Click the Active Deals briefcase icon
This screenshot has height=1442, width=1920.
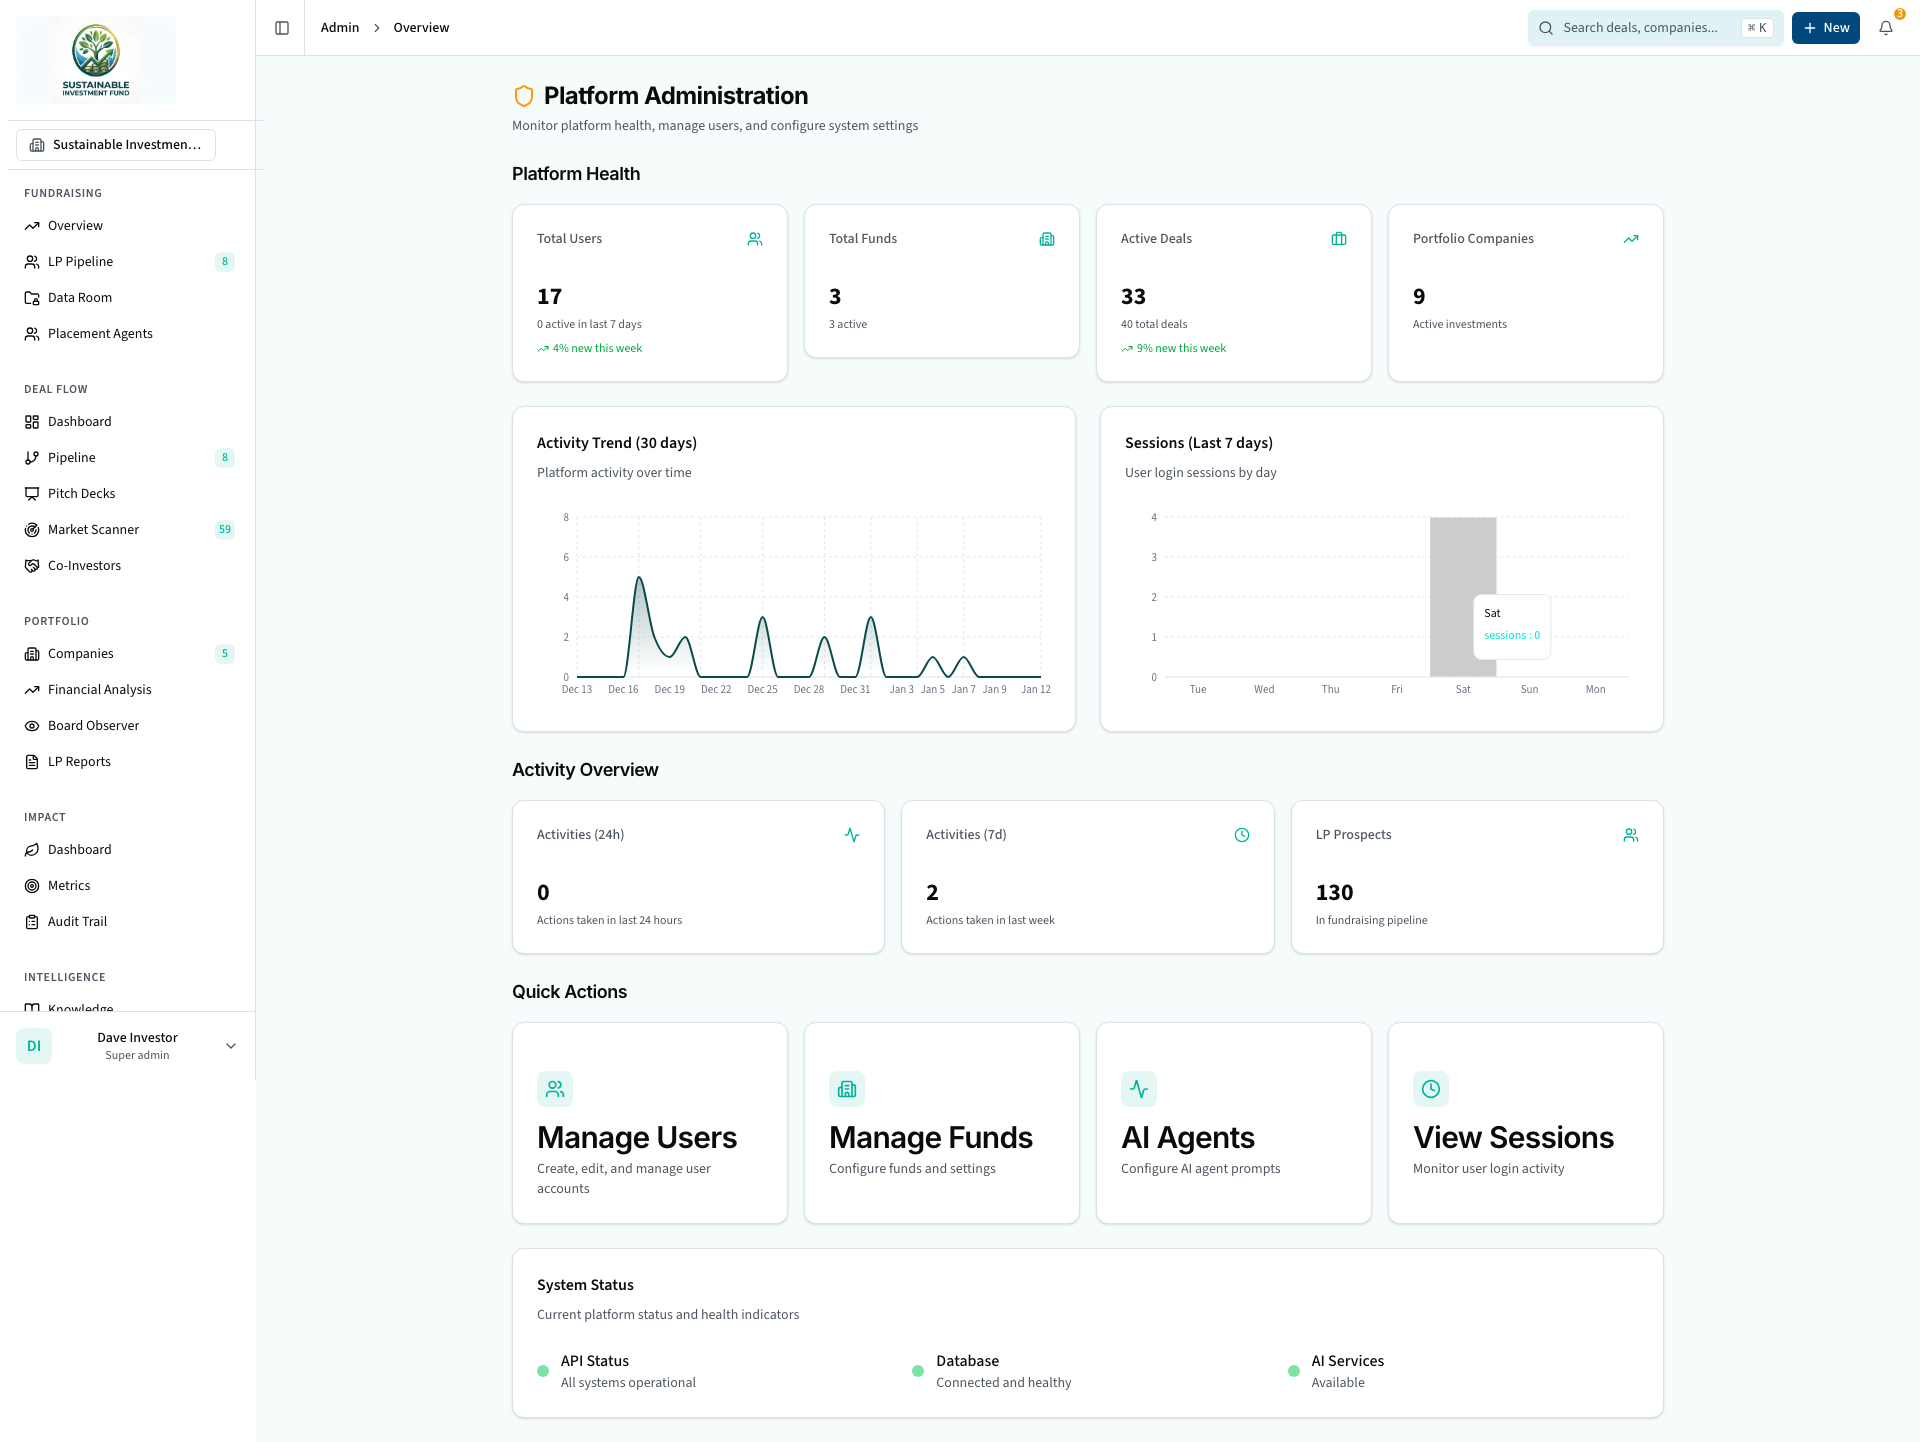click(1339, 239)
